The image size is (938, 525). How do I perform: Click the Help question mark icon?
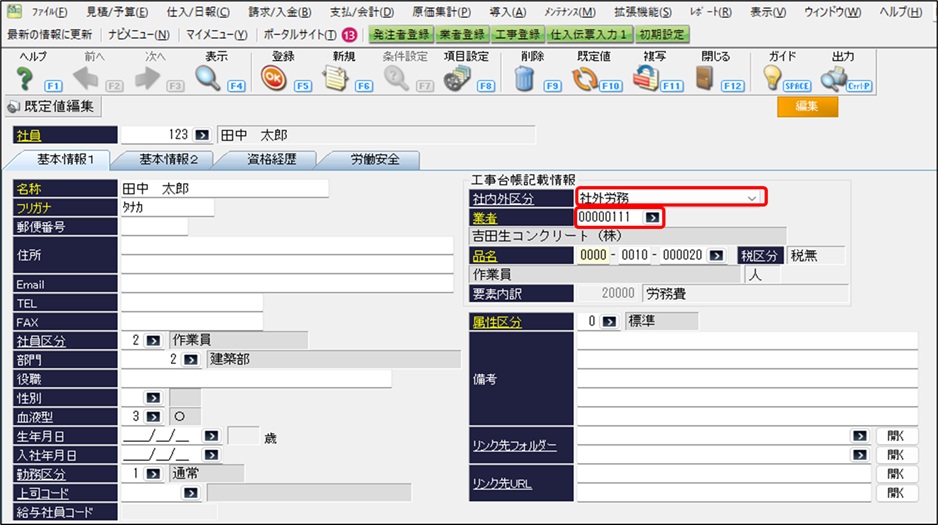[x=26, y=78]
